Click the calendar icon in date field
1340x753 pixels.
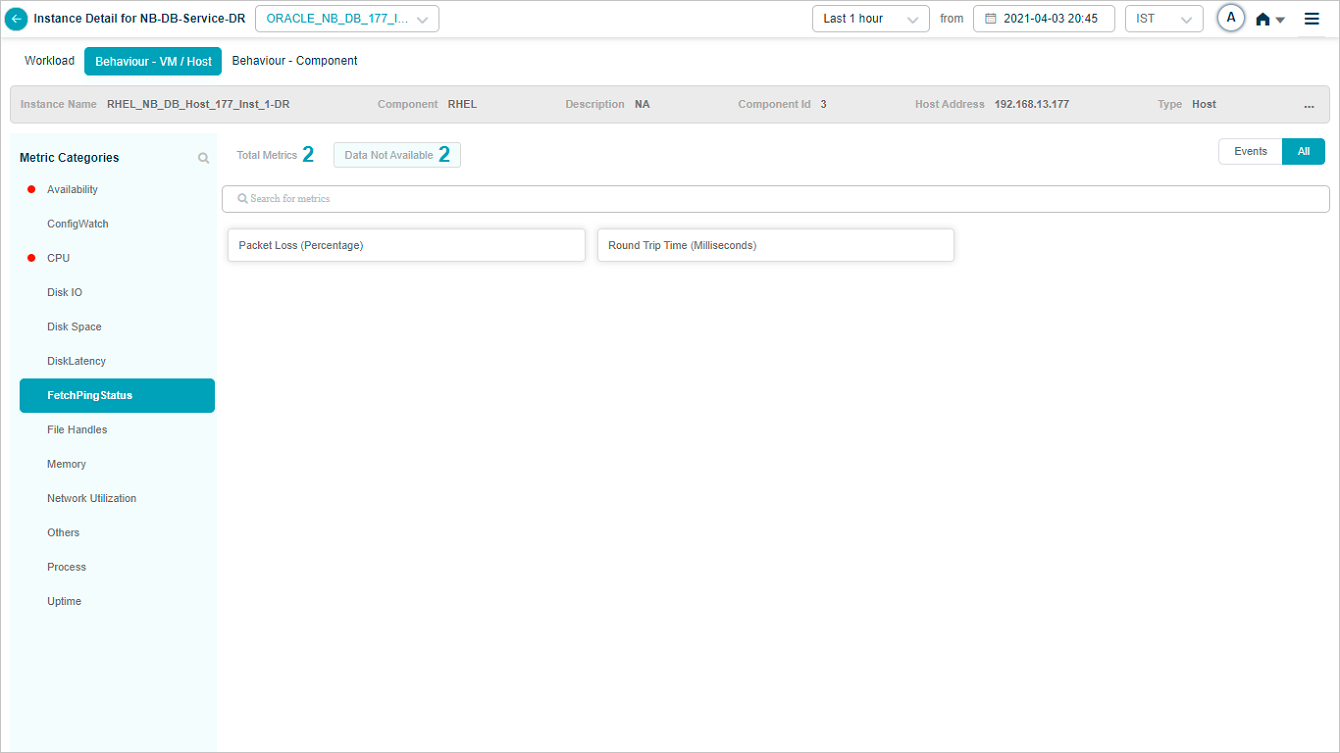coord(991,19)
